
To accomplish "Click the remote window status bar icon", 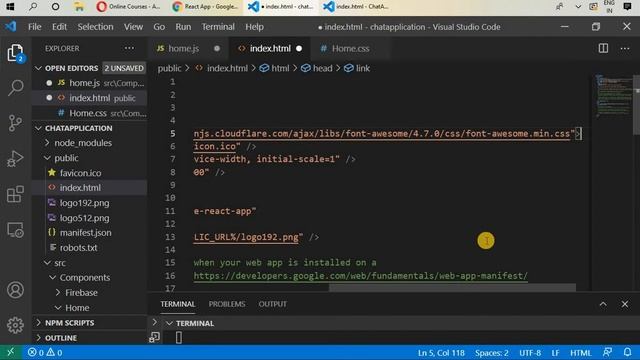I will tap(11, 352).
